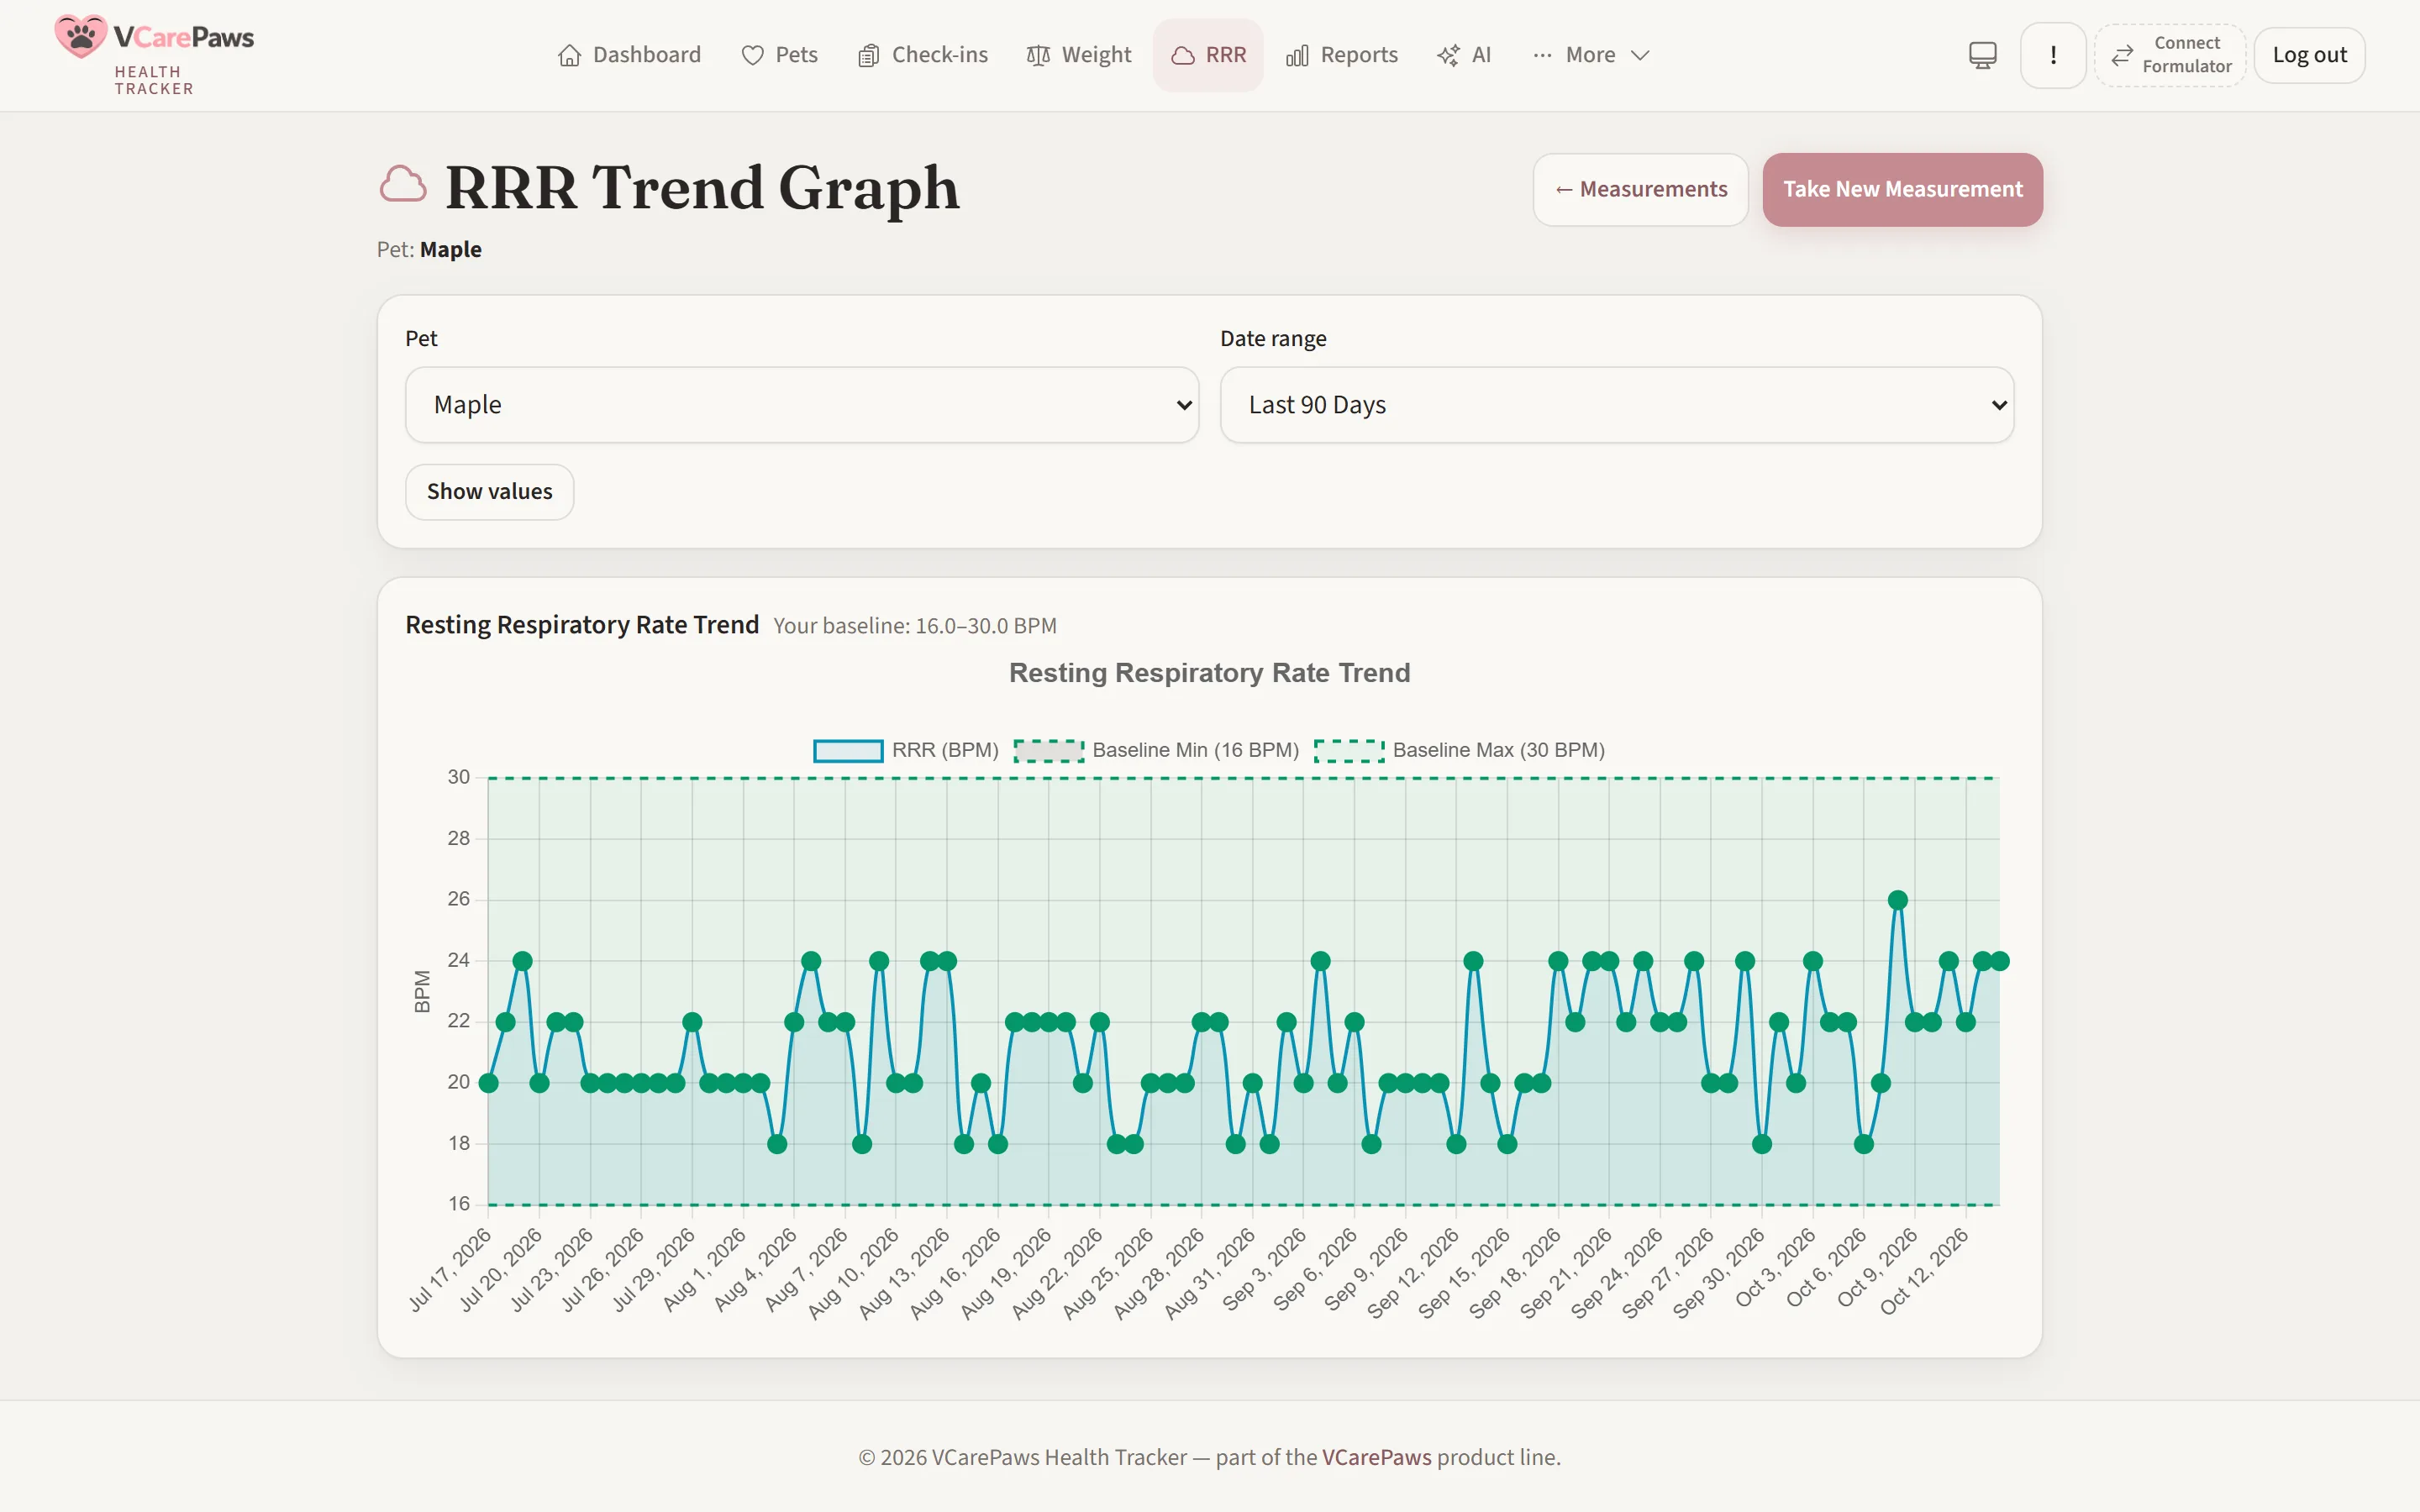Screen dimensions: 2420x1512
Task: Open the Reports page
Action: (1342, 55)
